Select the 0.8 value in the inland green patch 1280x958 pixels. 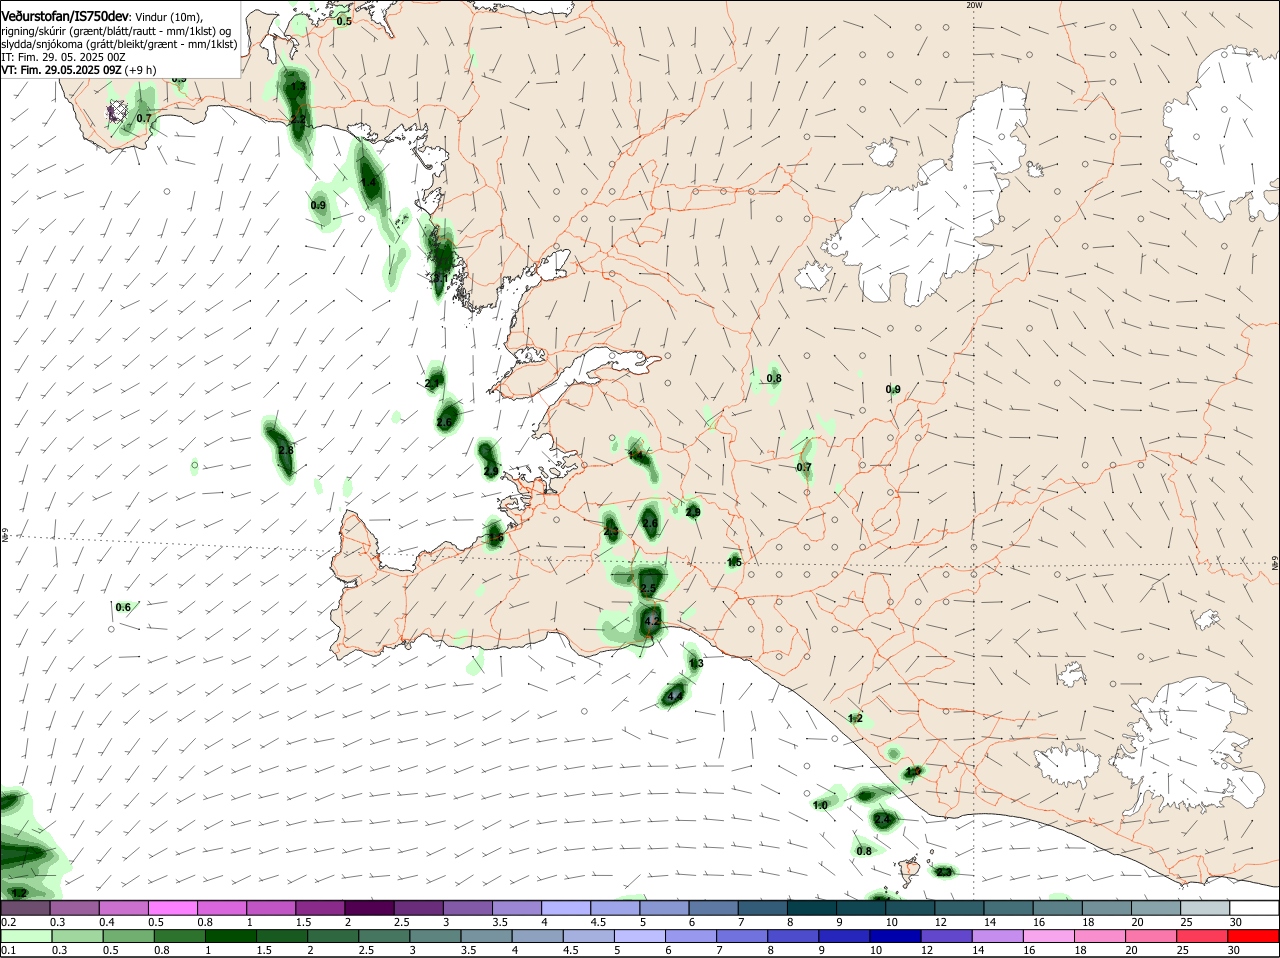[x=774, y=378]
